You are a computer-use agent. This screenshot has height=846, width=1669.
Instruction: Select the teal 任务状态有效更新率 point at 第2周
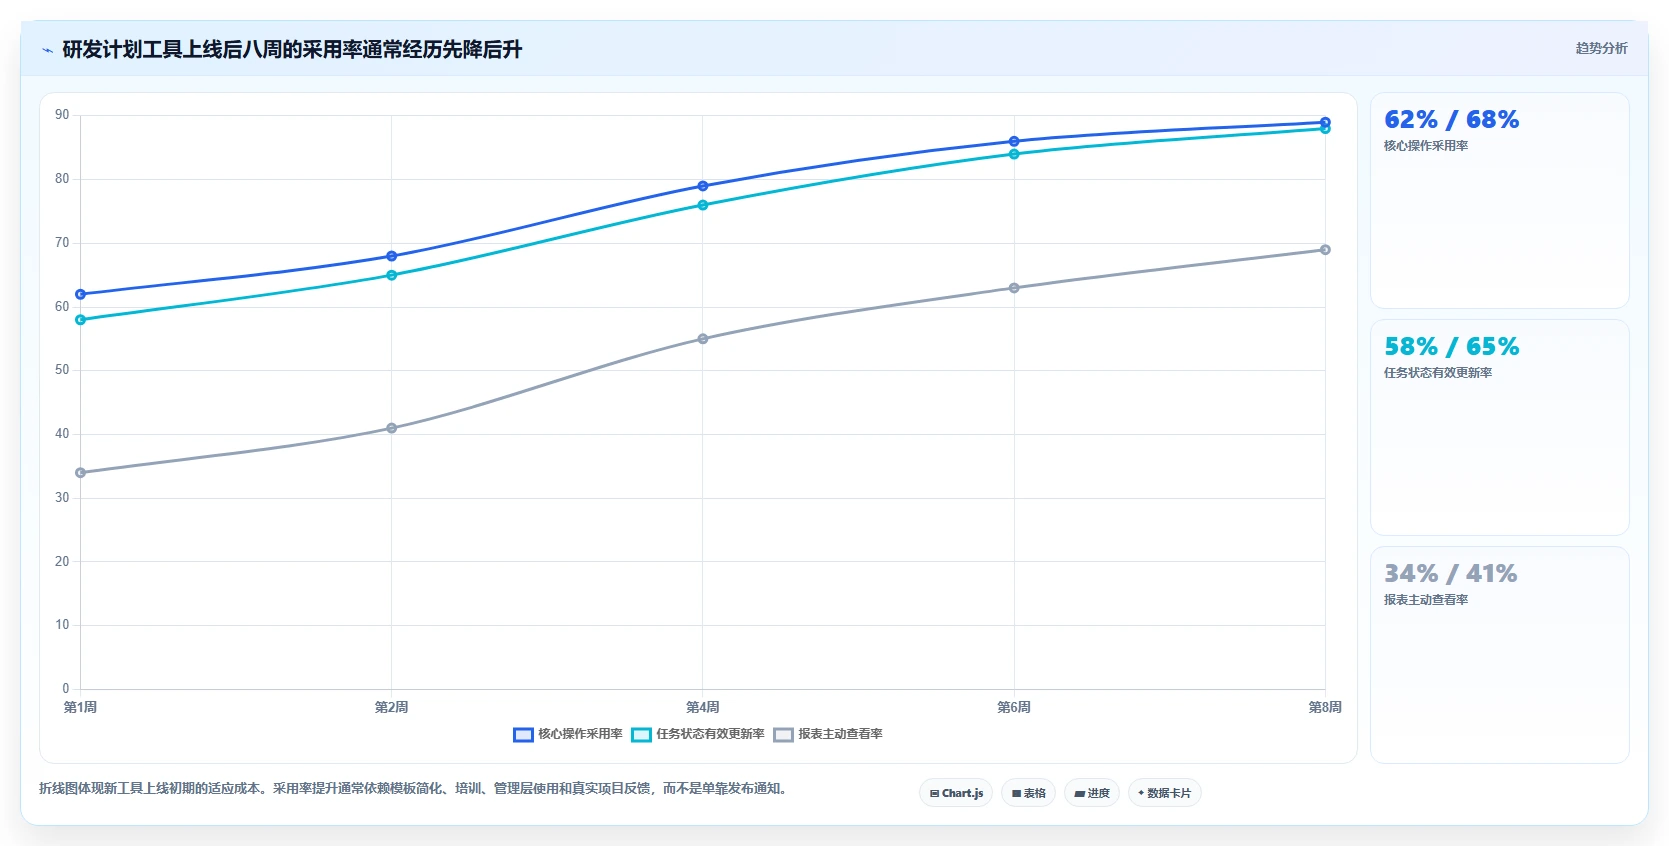(391, 275)
